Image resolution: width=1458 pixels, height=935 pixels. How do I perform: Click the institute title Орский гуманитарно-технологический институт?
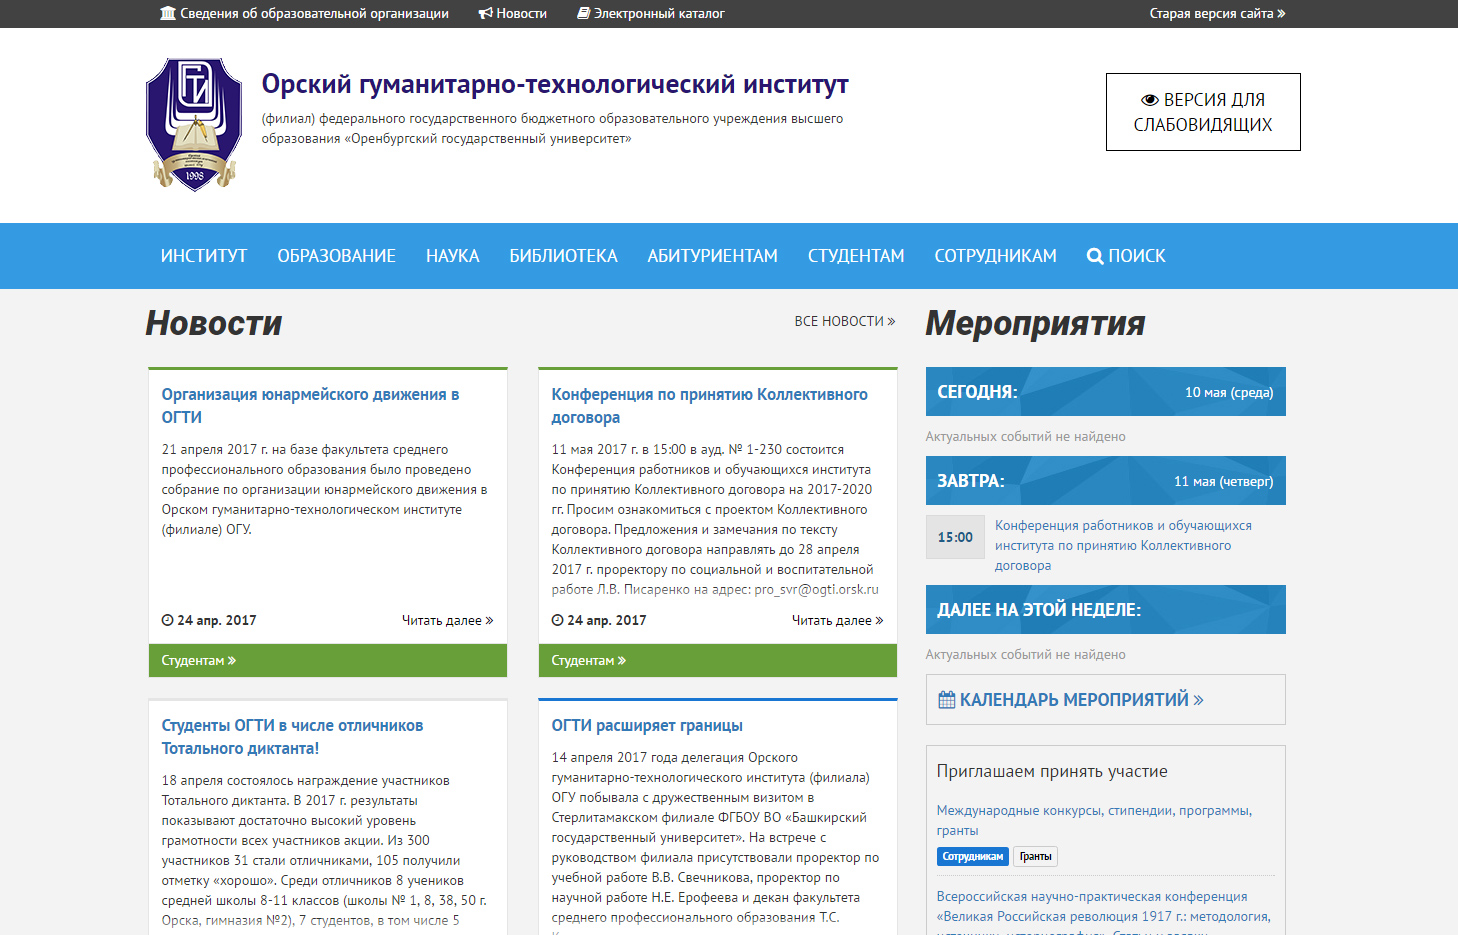coord(555,85)
